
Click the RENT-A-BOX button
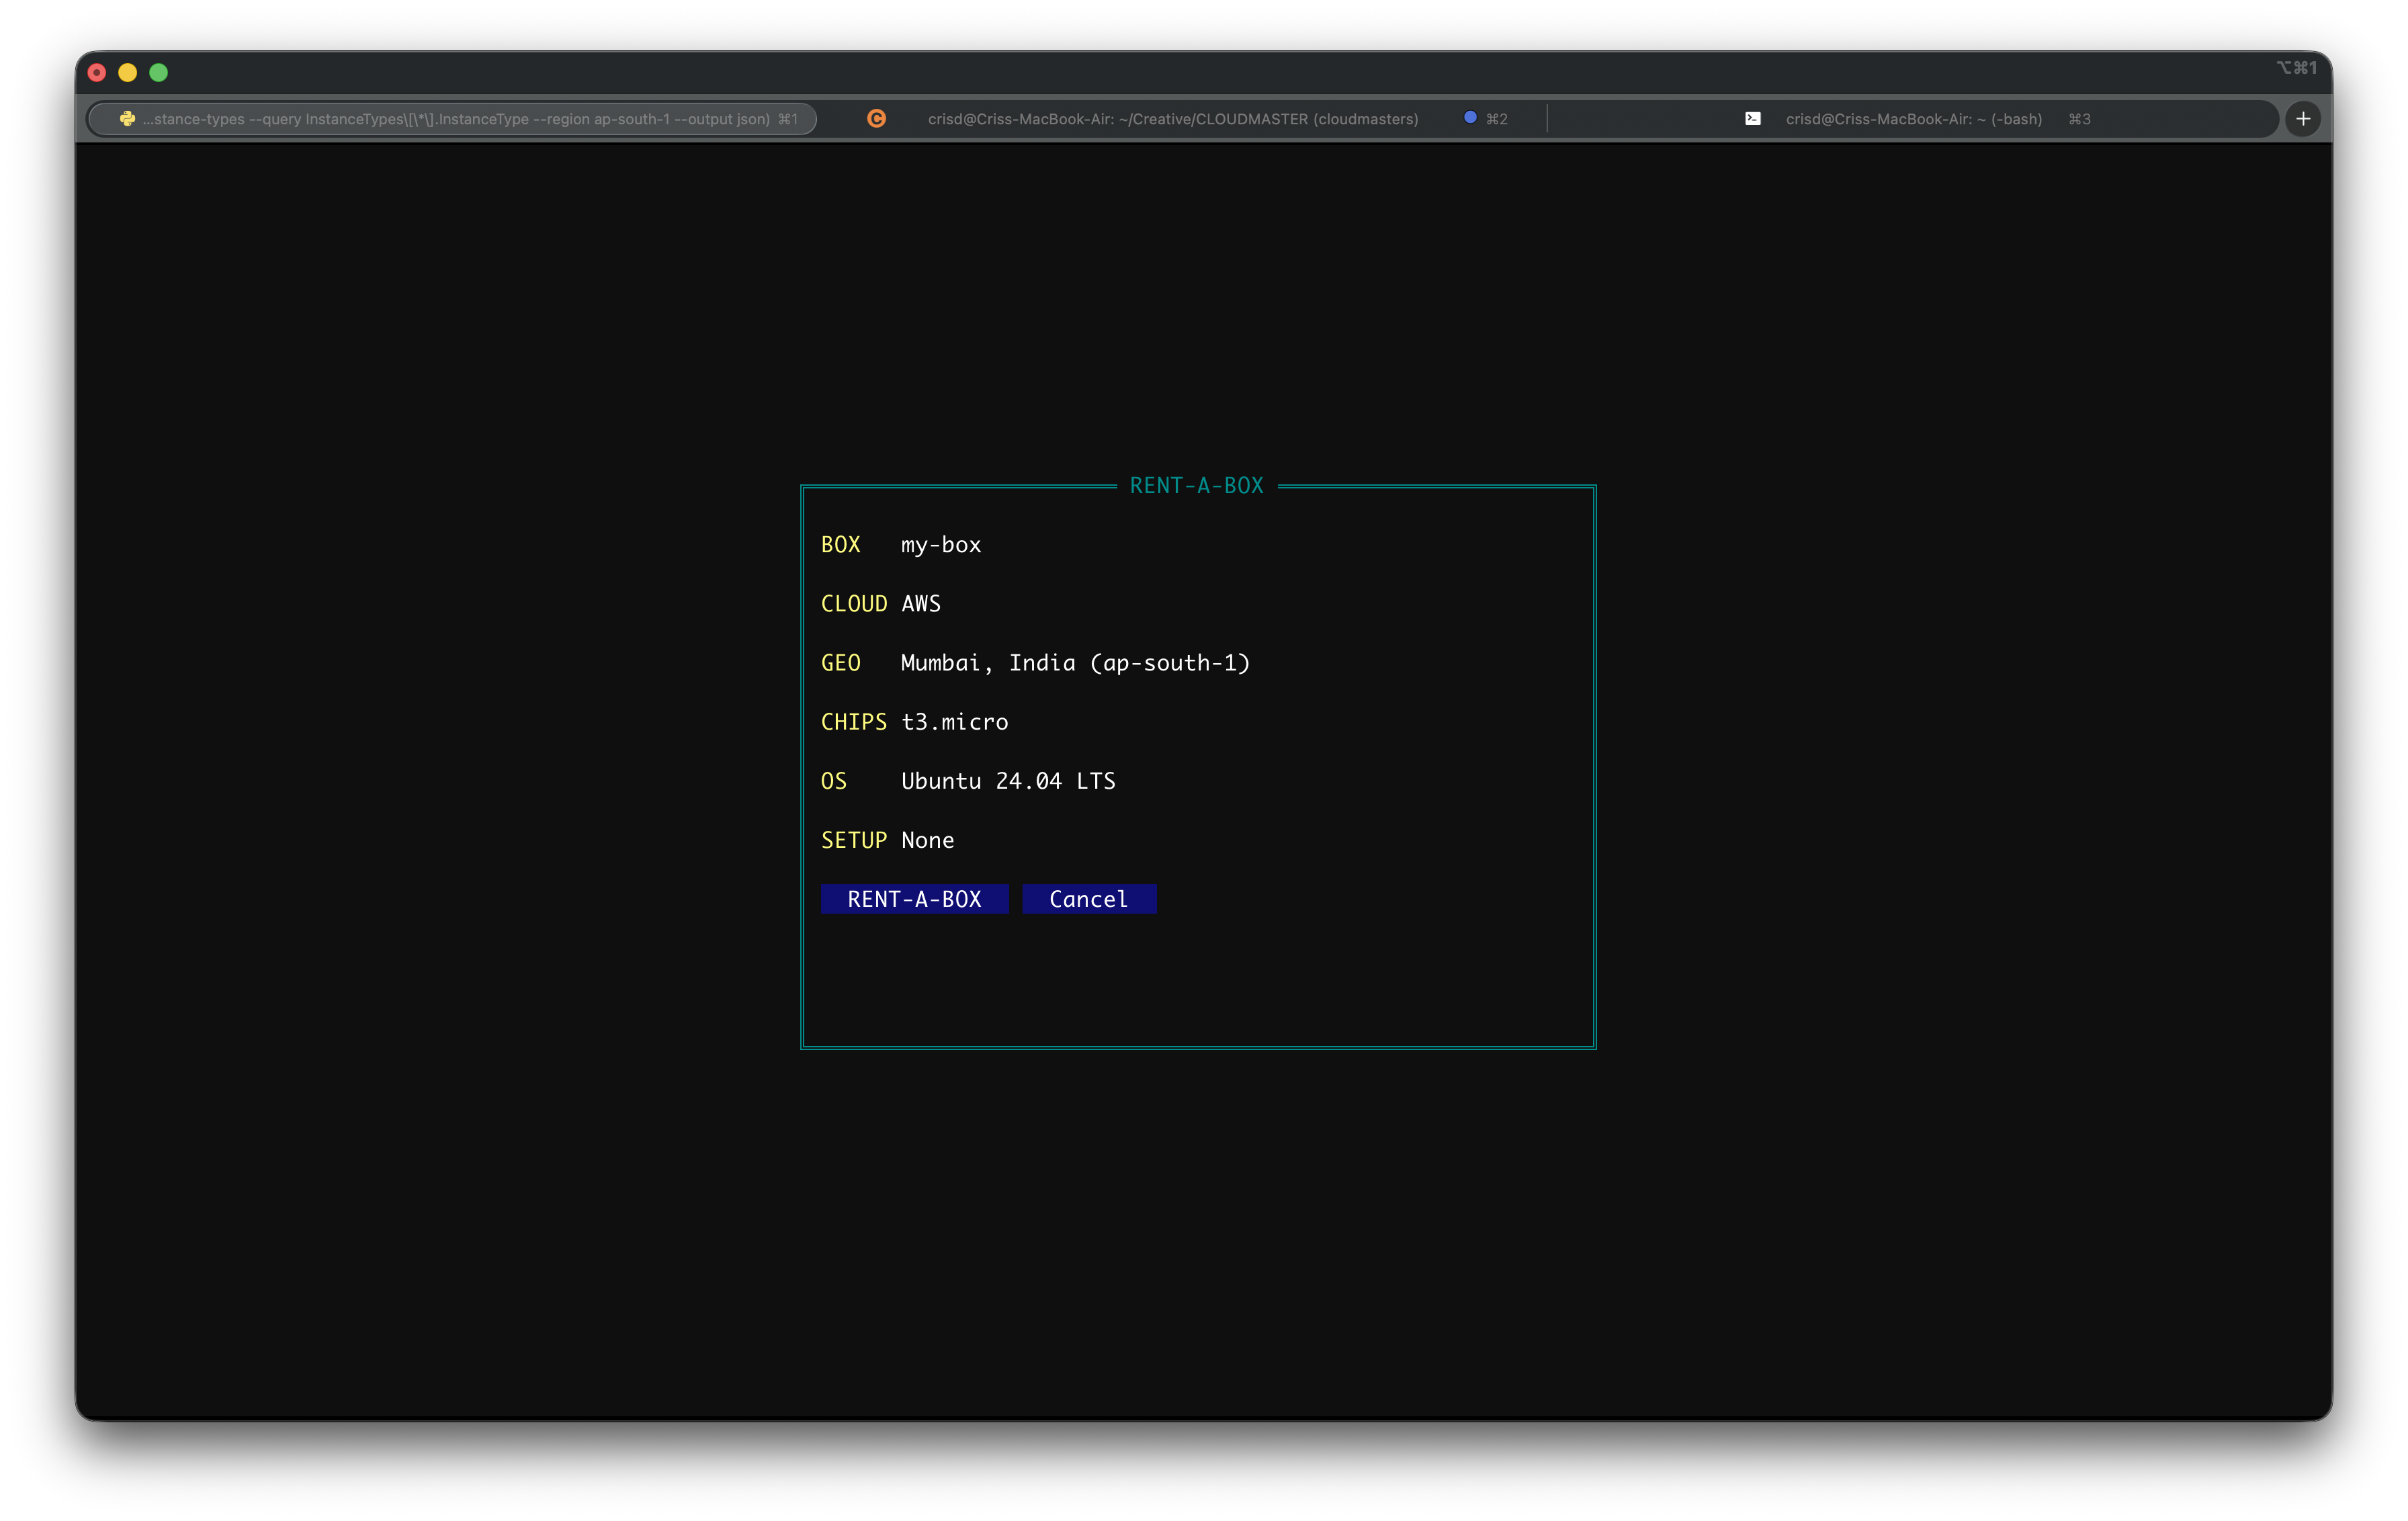click(x=914, y=898)
